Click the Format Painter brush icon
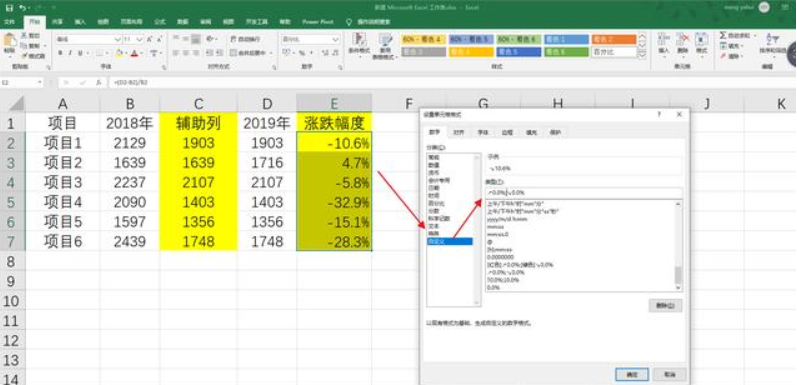 (24, 56)
